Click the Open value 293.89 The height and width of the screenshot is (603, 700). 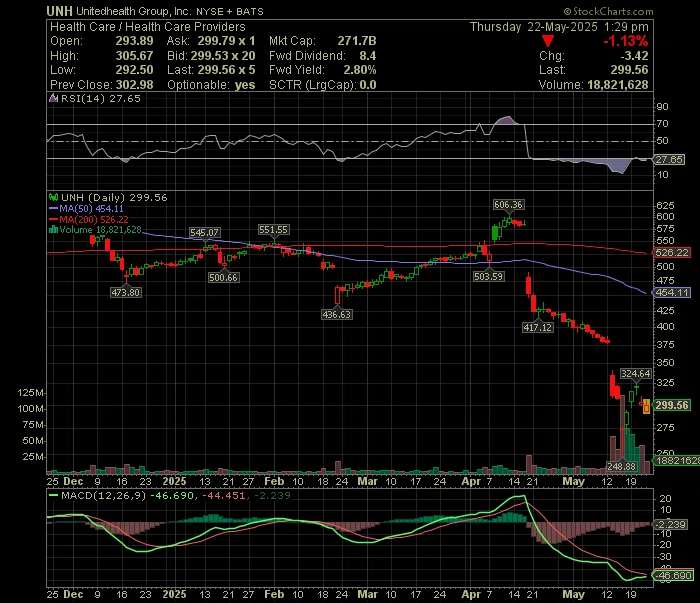point(134,41)
